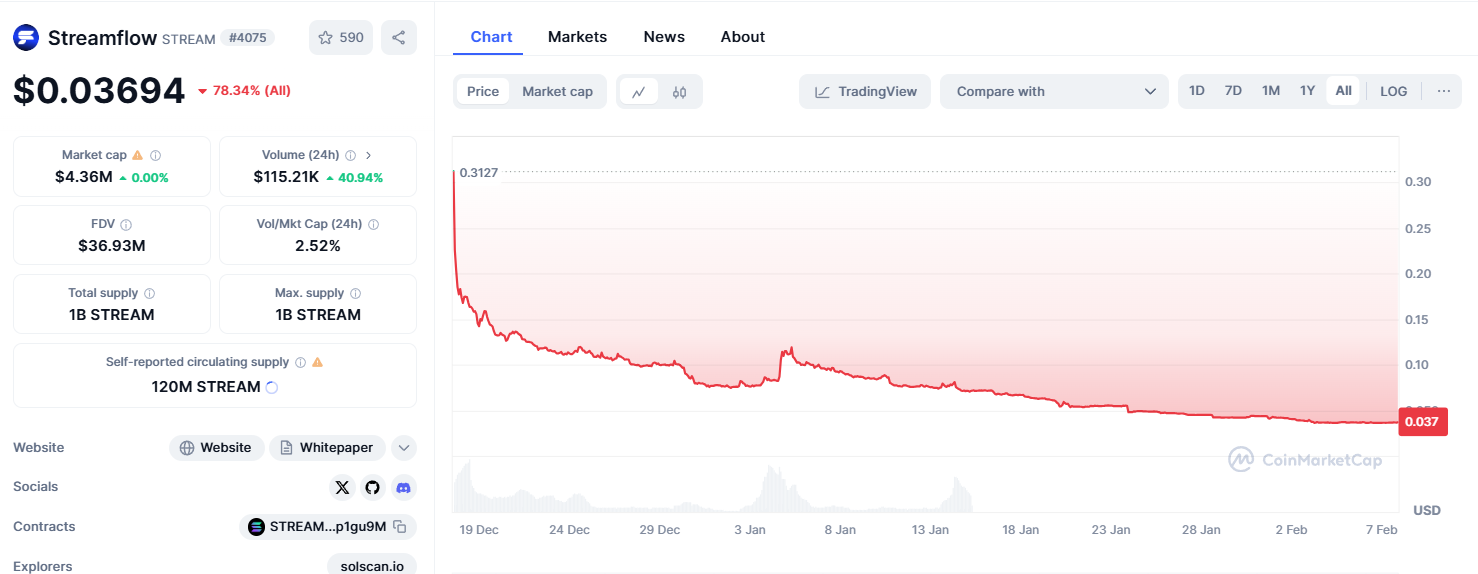Click the #4075 rank badge

click(x=247, y=38)
